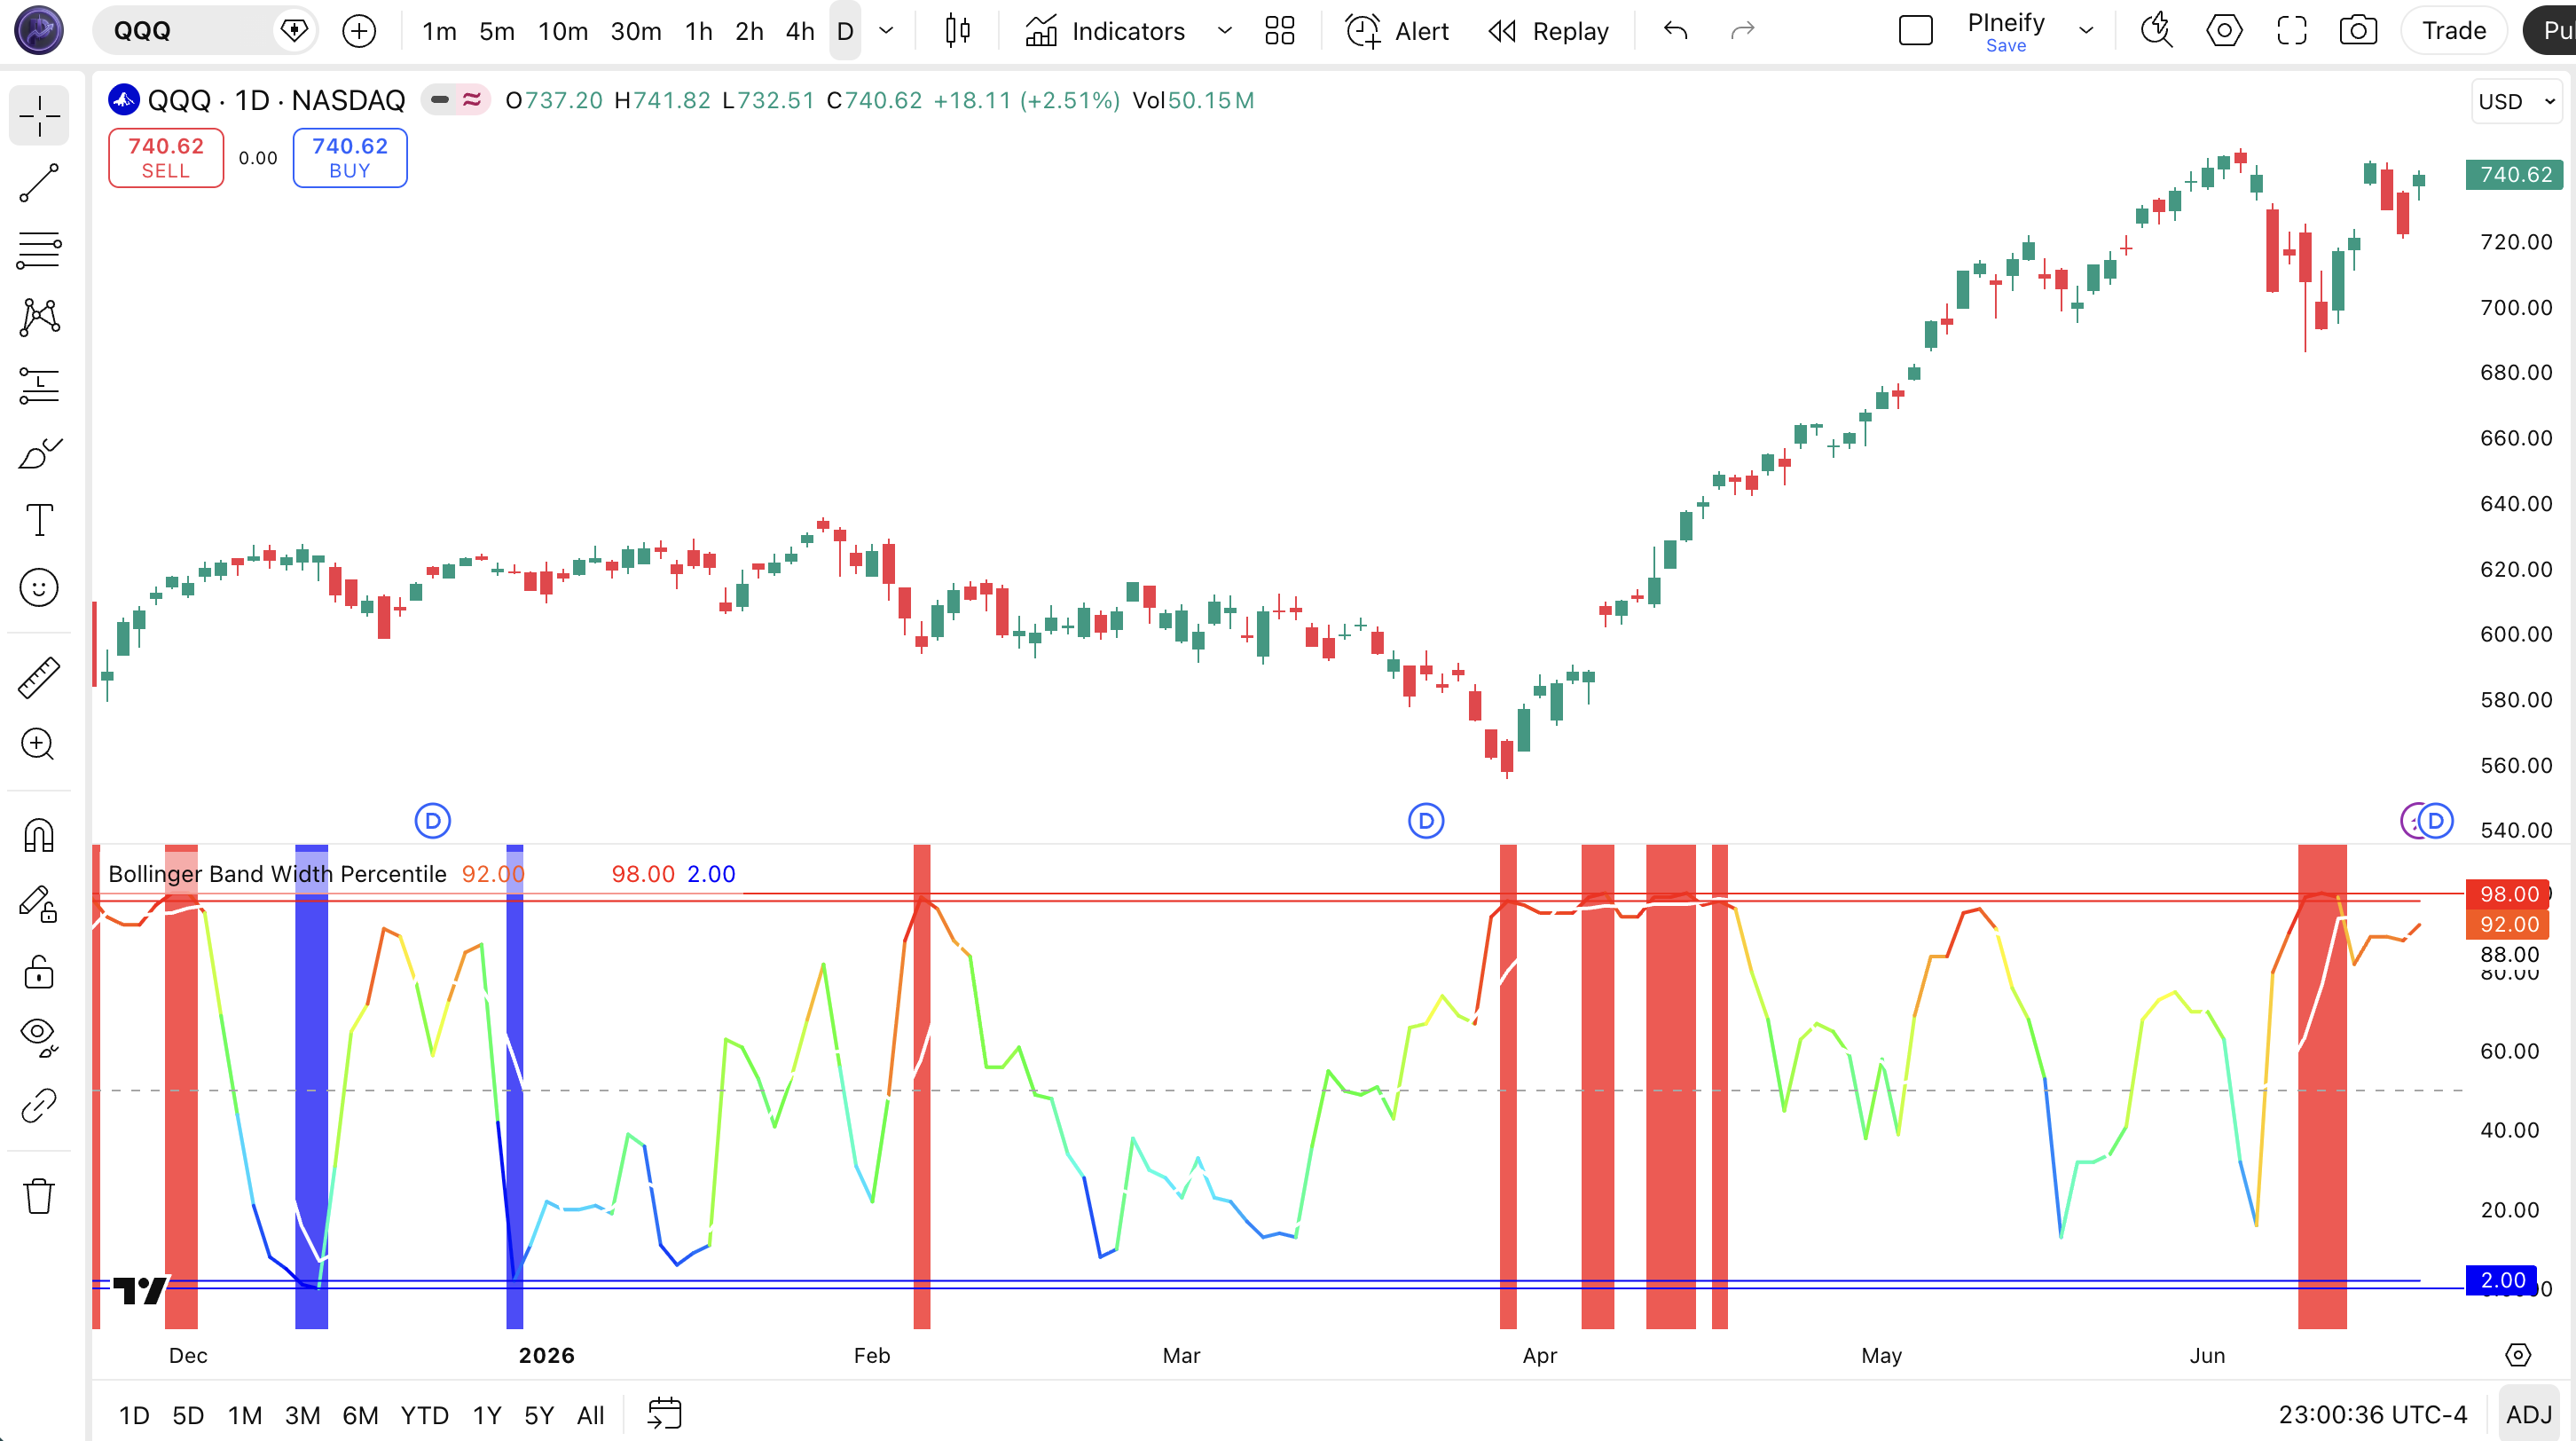Open the emoji icons tool
Image resolution: width=2576 pixels, height=1441 pixels.
39,588
